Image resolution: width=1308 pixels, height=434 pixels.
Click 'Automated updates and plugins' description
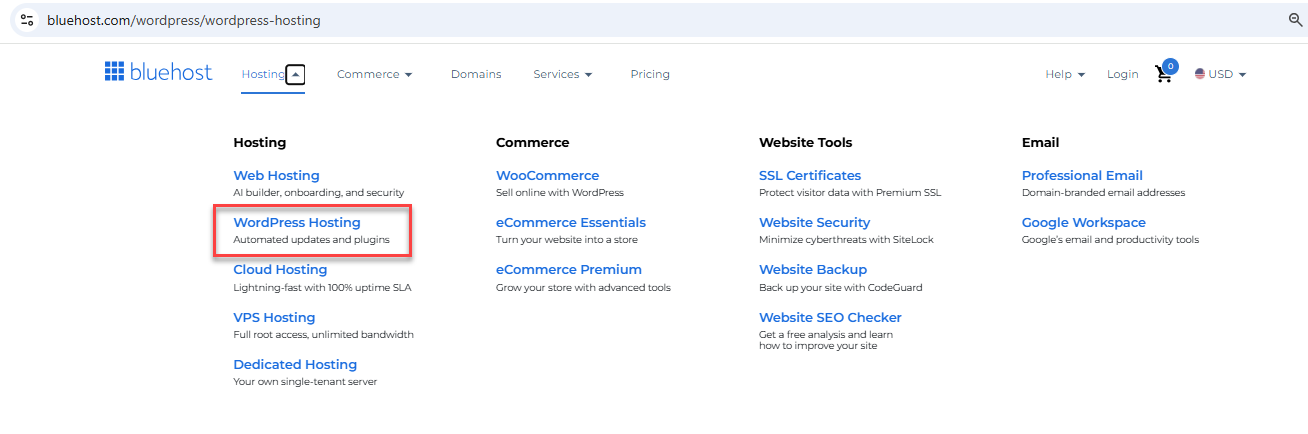pyautogui.click(x=311, y=240)
